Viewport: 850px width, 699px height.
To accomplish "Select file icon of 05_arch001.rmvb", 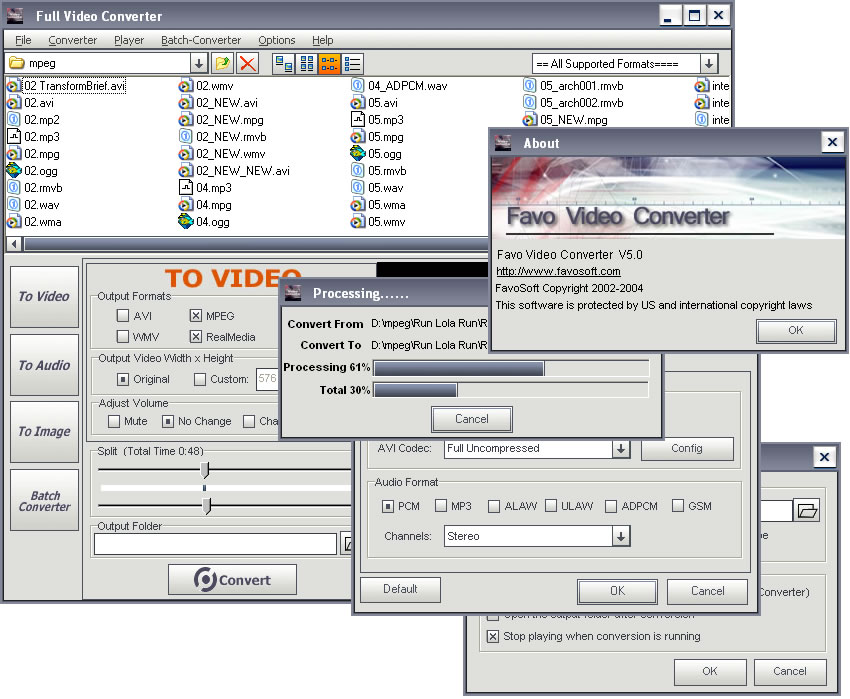I will (530, 85).
